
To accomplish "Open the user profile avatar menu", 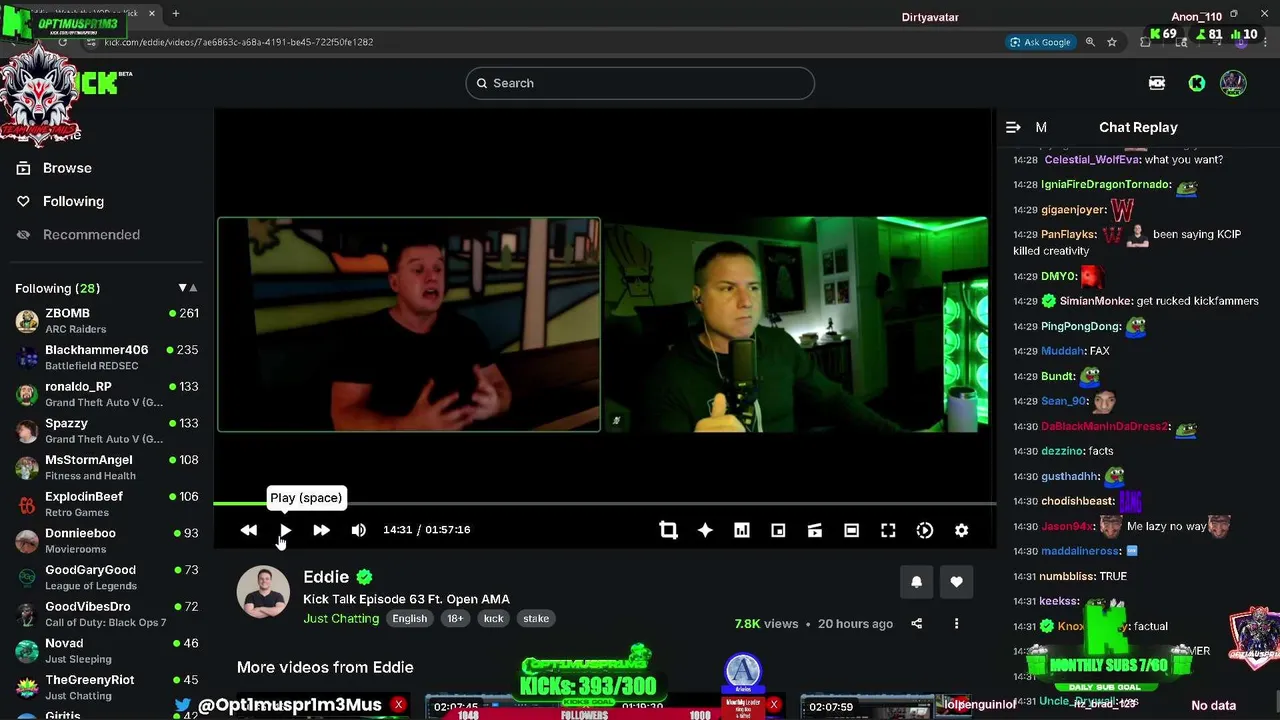I will pyautogui.click(x=1233, y=84).
